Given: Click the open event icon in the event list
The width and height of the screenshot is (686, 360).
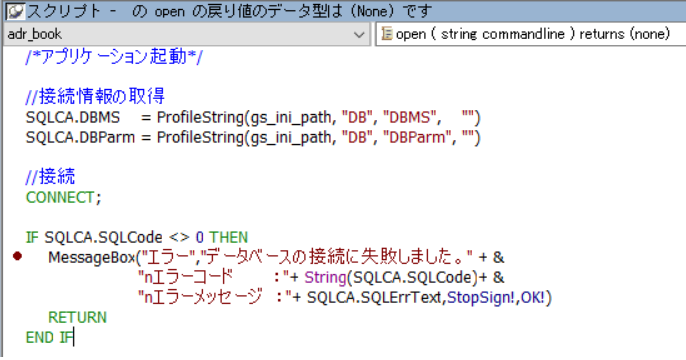Looking at the screenshot, I should (386, 34).
